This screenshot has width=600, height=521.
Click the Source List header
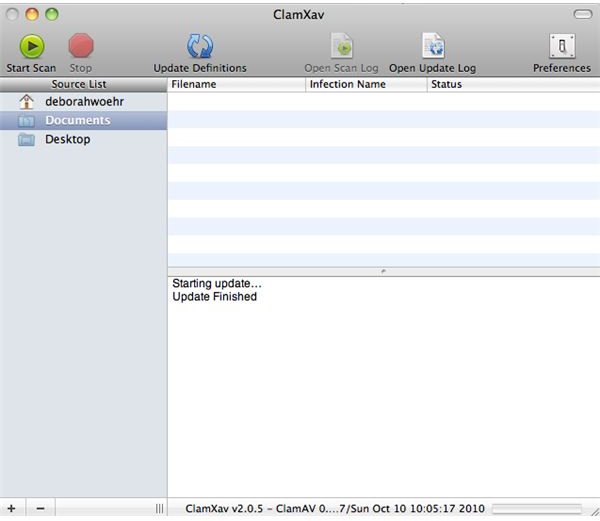[x=83, y=84]
